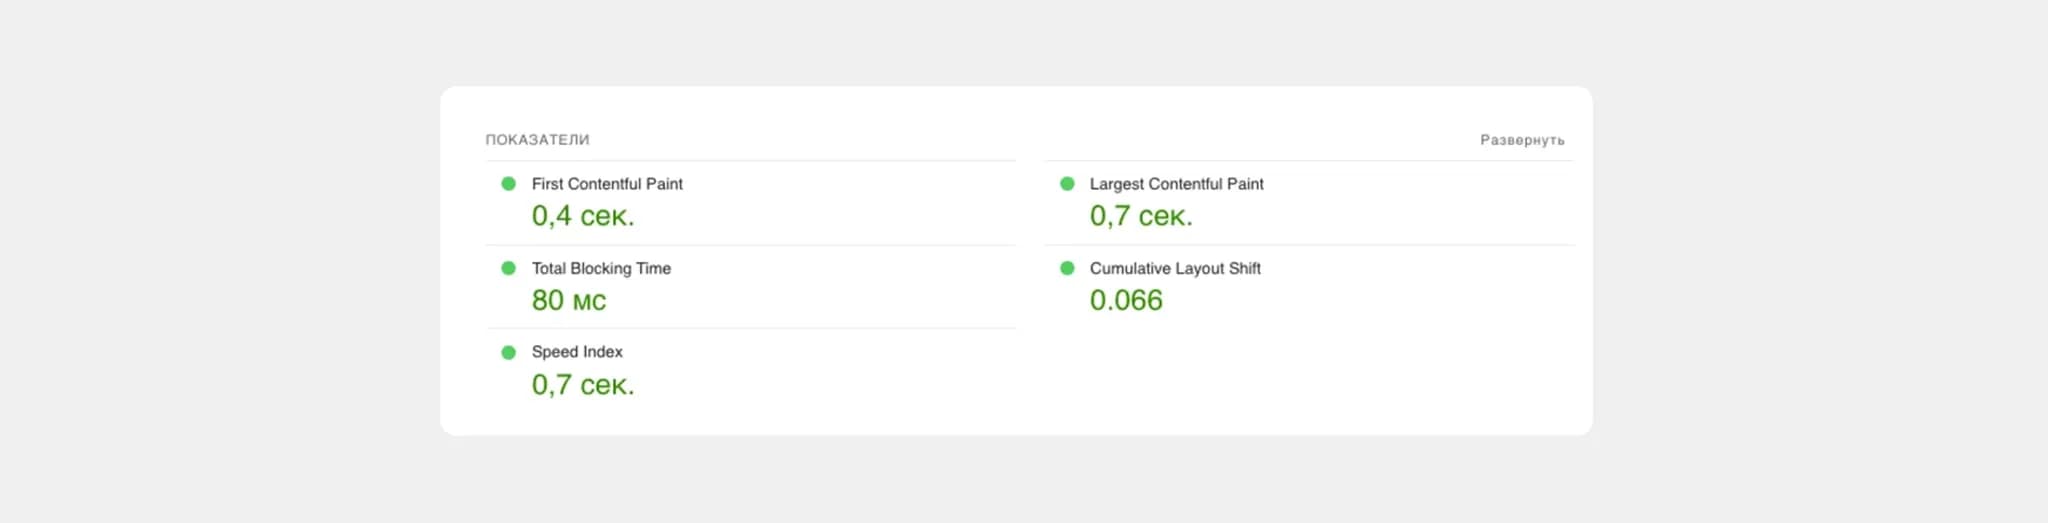The height and width of the screenshot is (523, 2048).
Task: Click the gray page background right of the card
Action: click(1820, 260)
